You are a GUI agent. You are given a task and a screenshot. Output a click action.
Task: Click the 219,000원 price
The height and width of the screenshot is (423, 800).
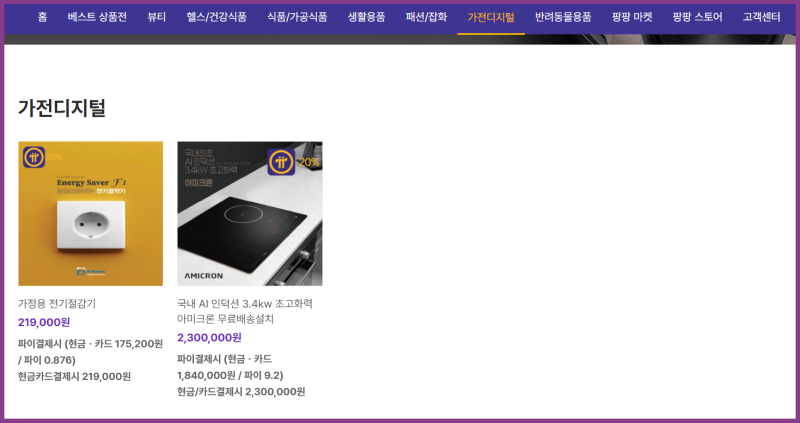[44, 322]
